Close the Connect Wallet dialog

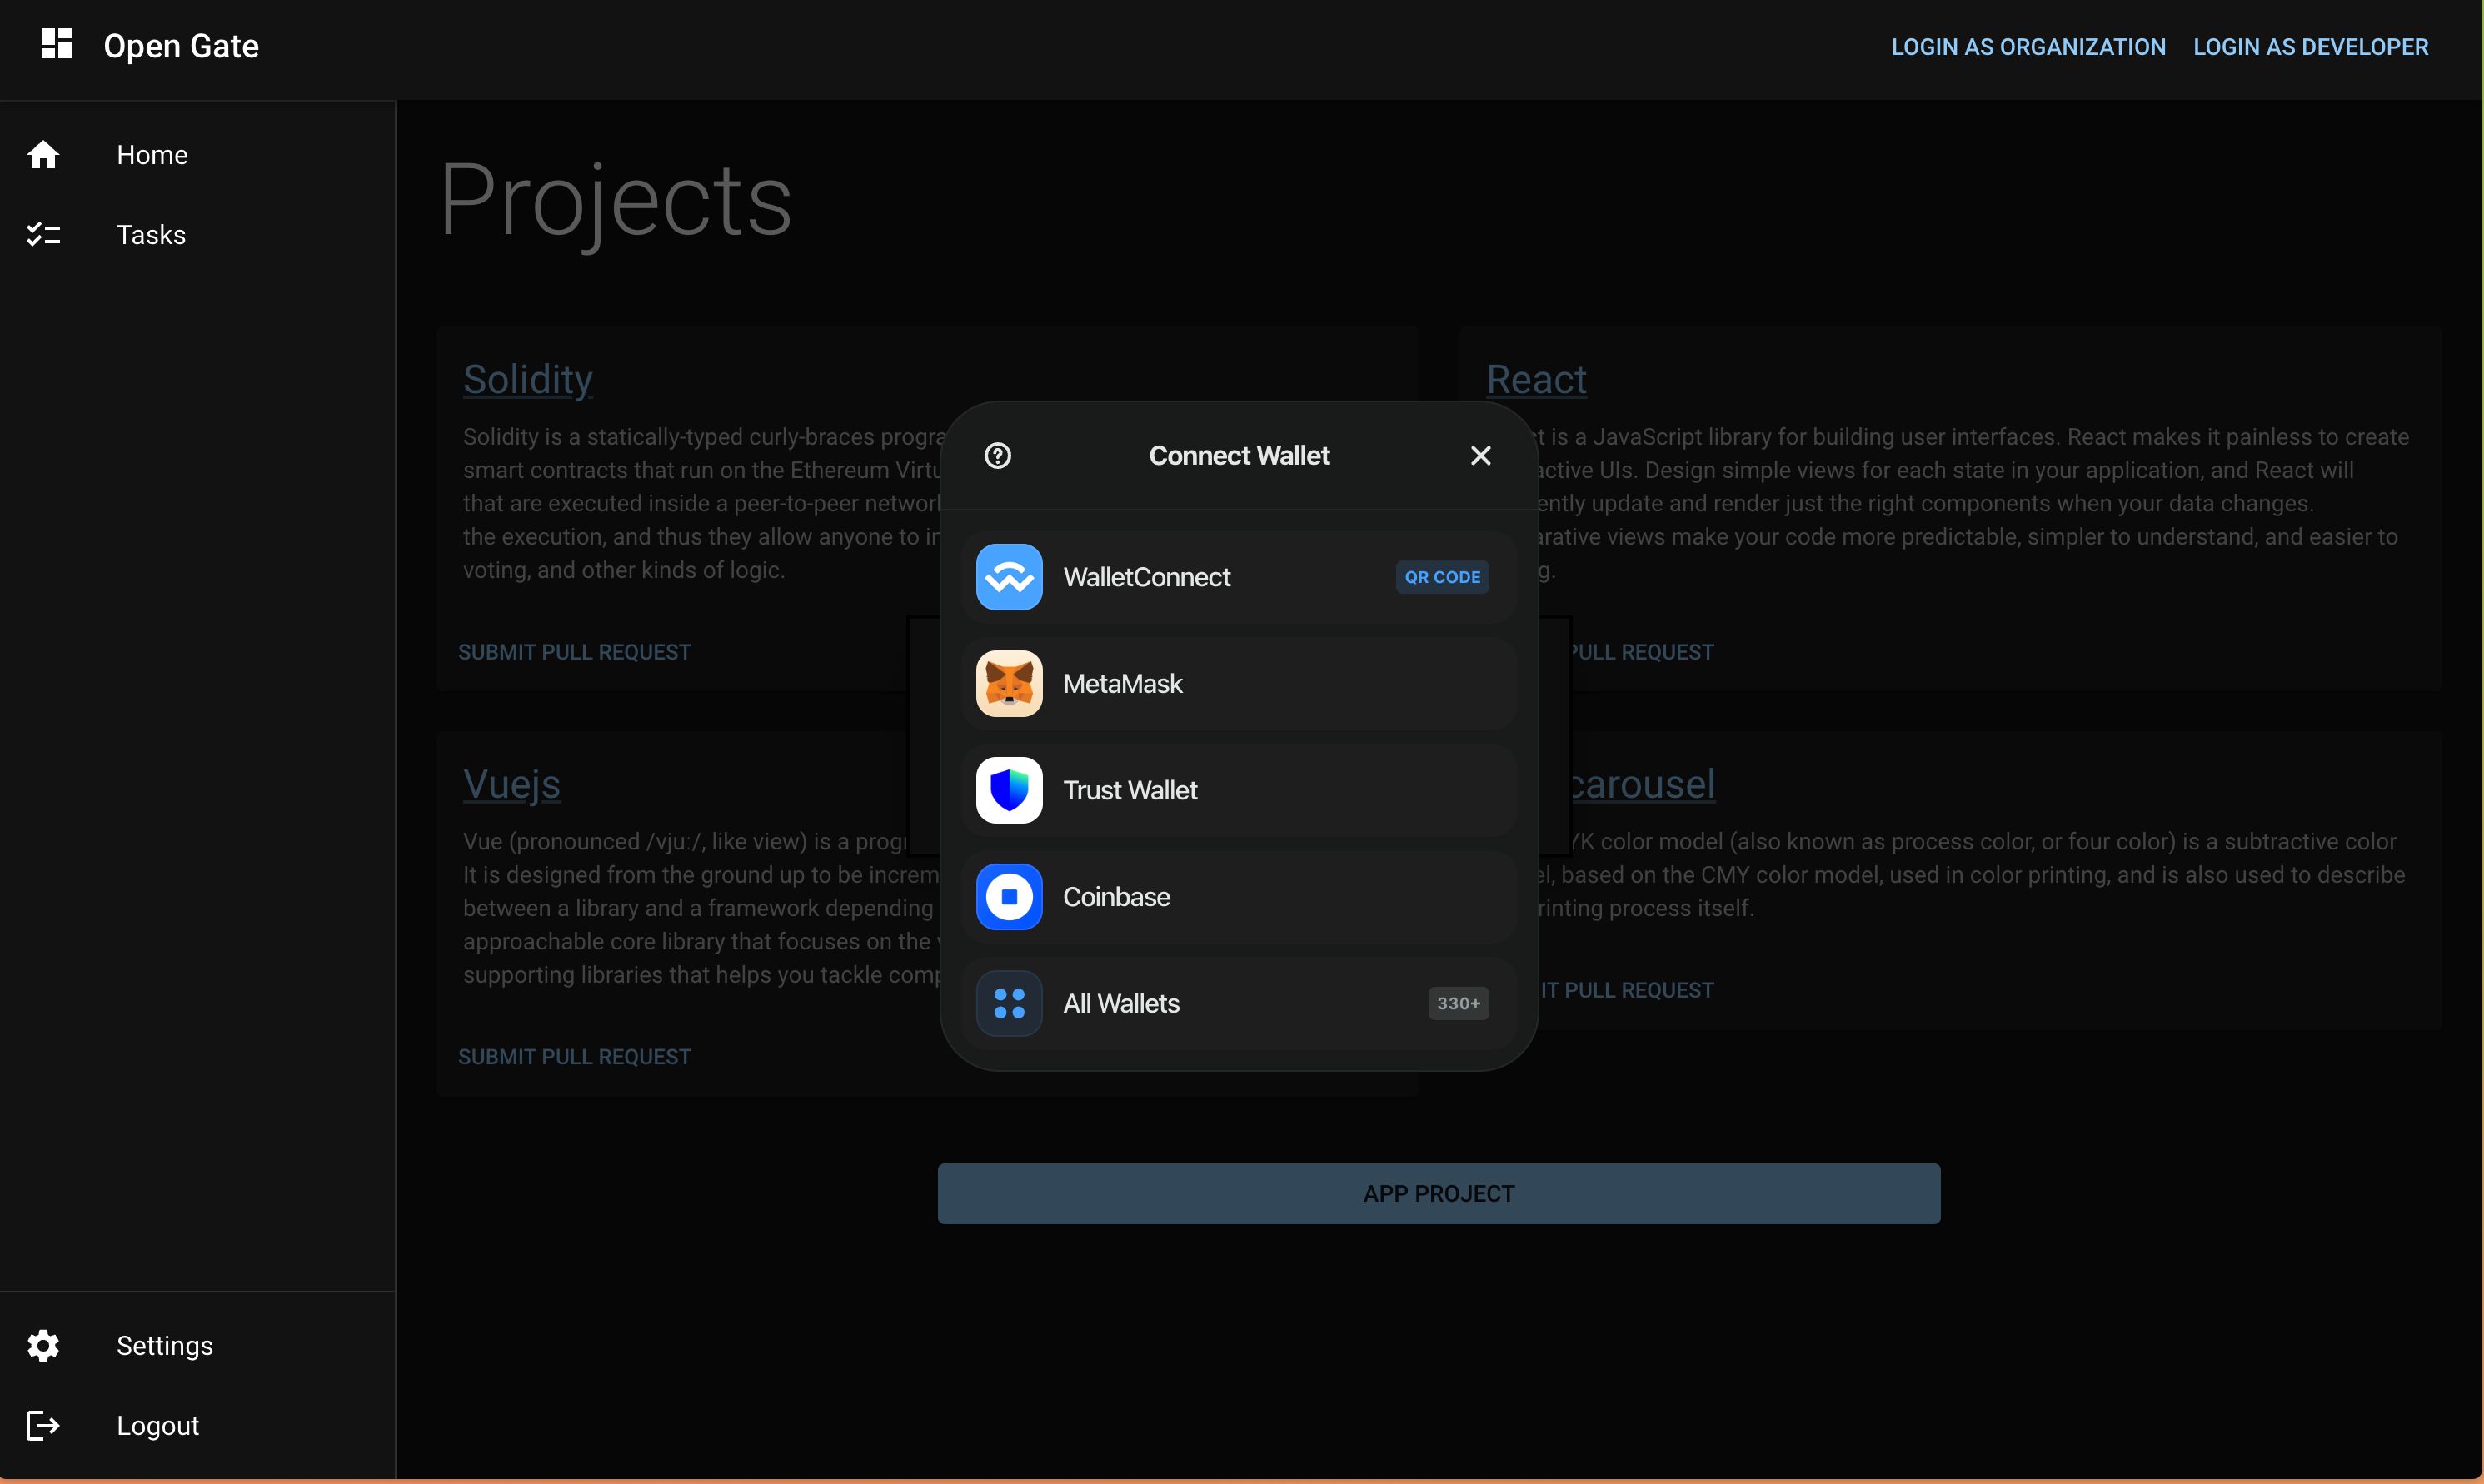[x=1481, y=456]
